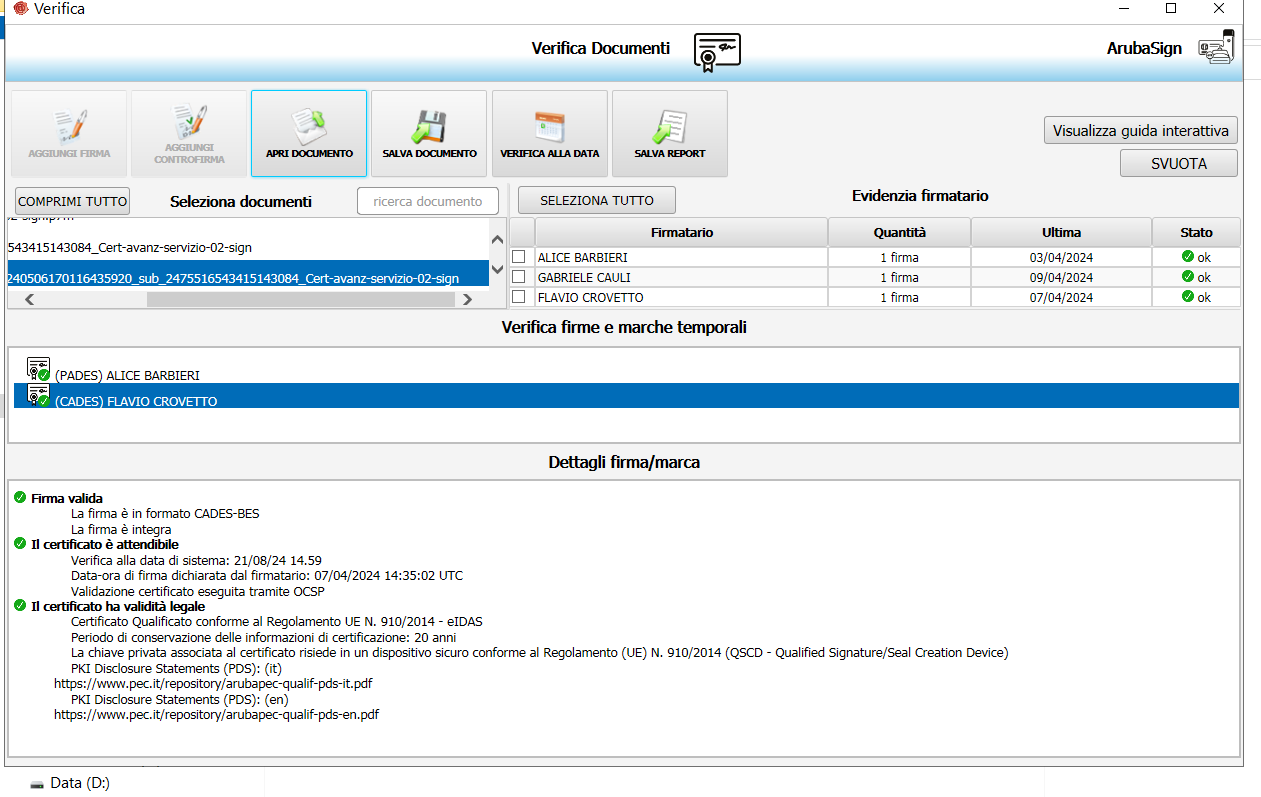1261x797 pixels.
Task: Sort by the Firmatario column header
Action: pos(681,232)
